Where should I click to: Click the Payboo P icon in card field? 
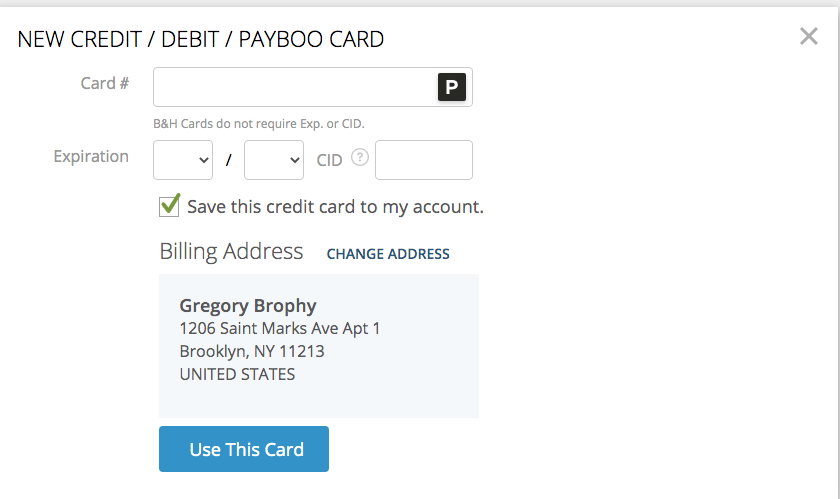[452, 87]
